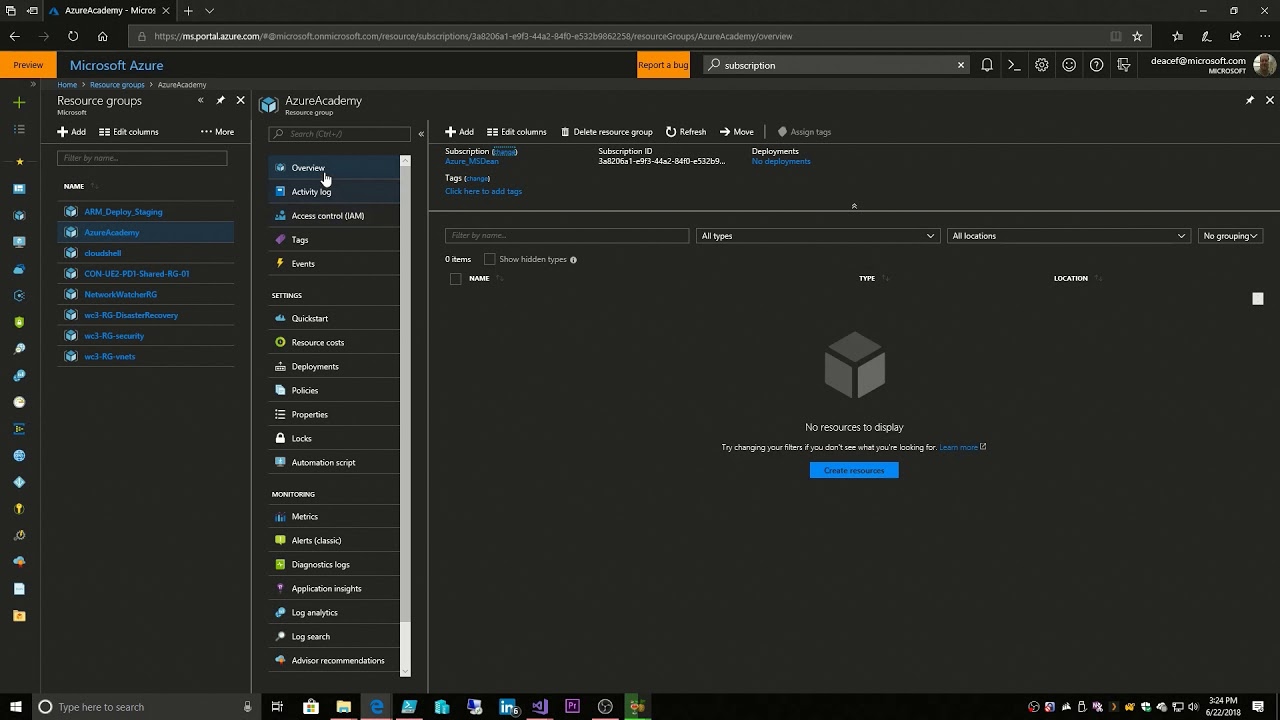Click Edit columns in AzureAcademy toolbar
This screenshot has height=720, width=1280.
pos(517,132)
